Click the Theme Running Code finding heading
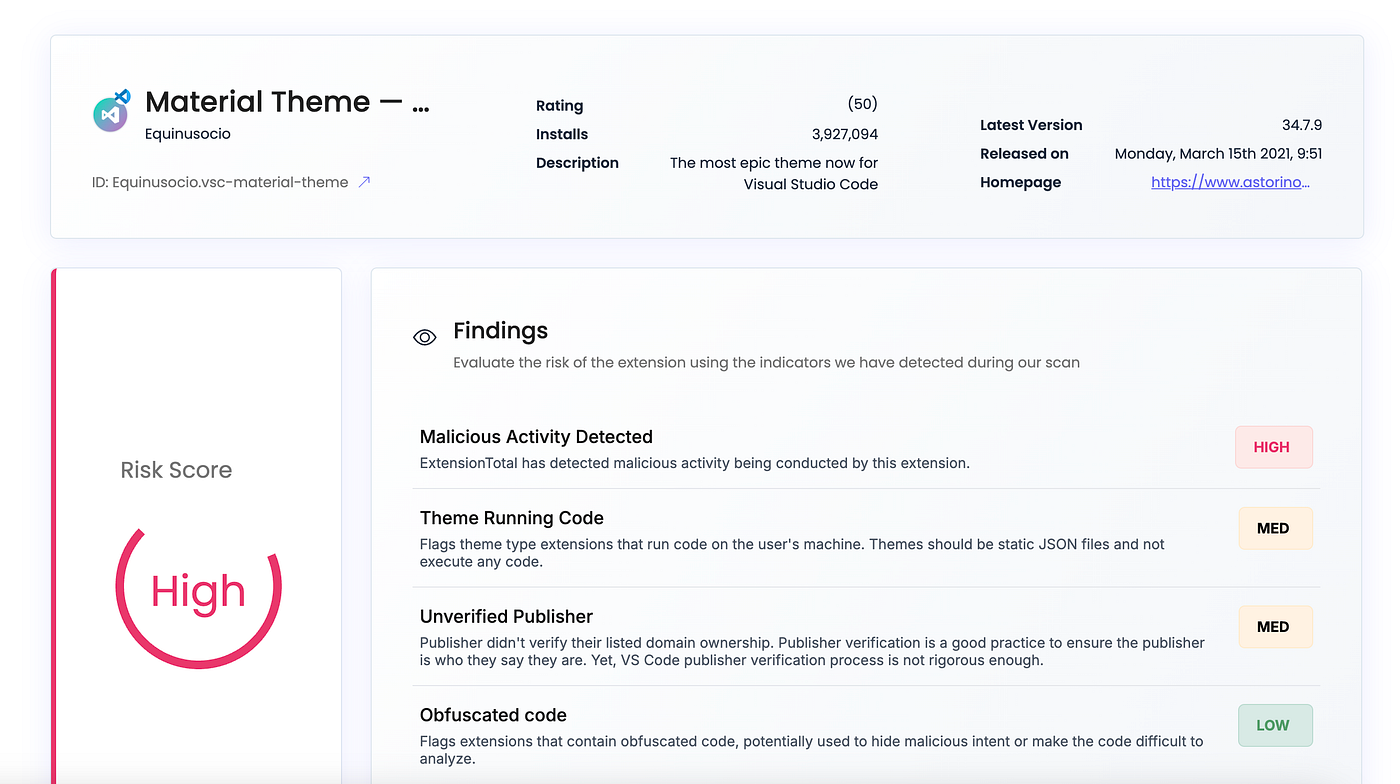The width and height of the screenshot is (1400, 784). [512, 518]
